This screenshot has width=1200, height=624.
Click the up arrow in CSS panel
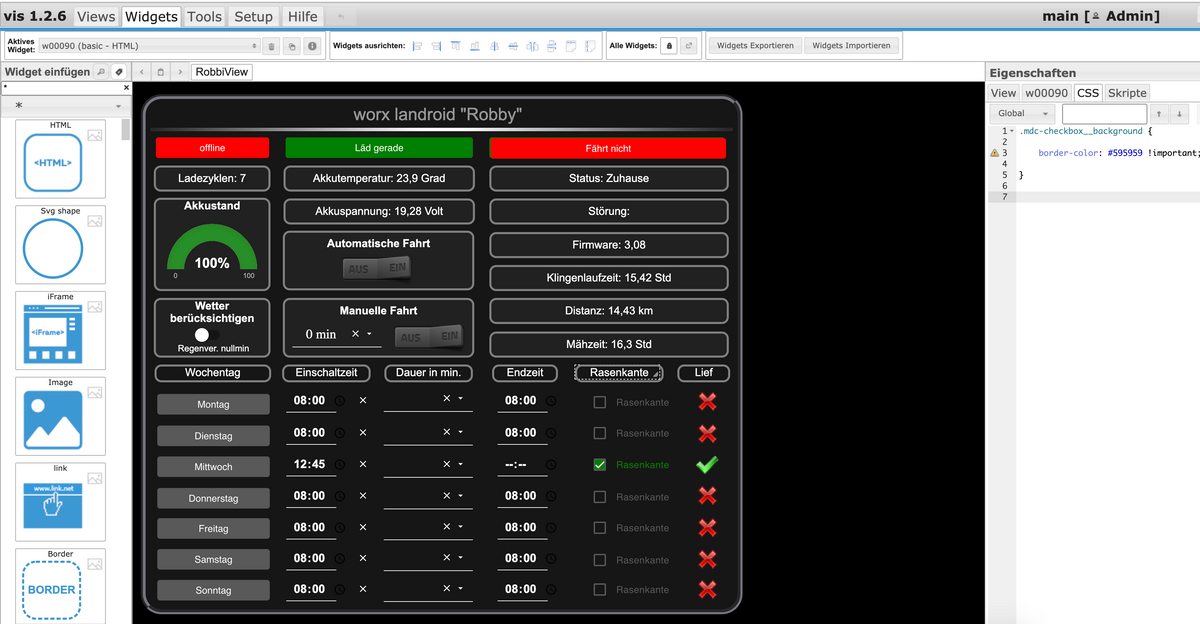pyautogui.click(x=1160, y=114)
